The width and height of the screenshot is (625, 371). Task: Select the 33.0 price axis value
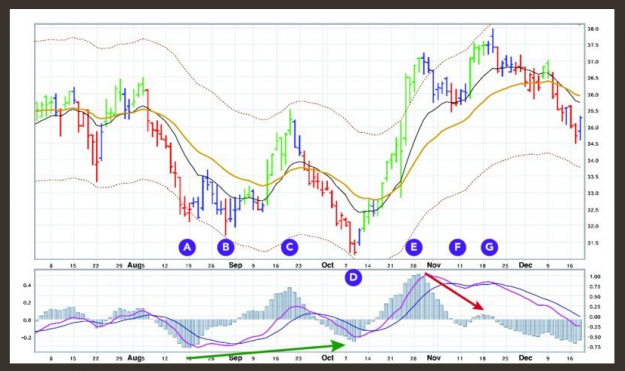(x=593, y=193)
